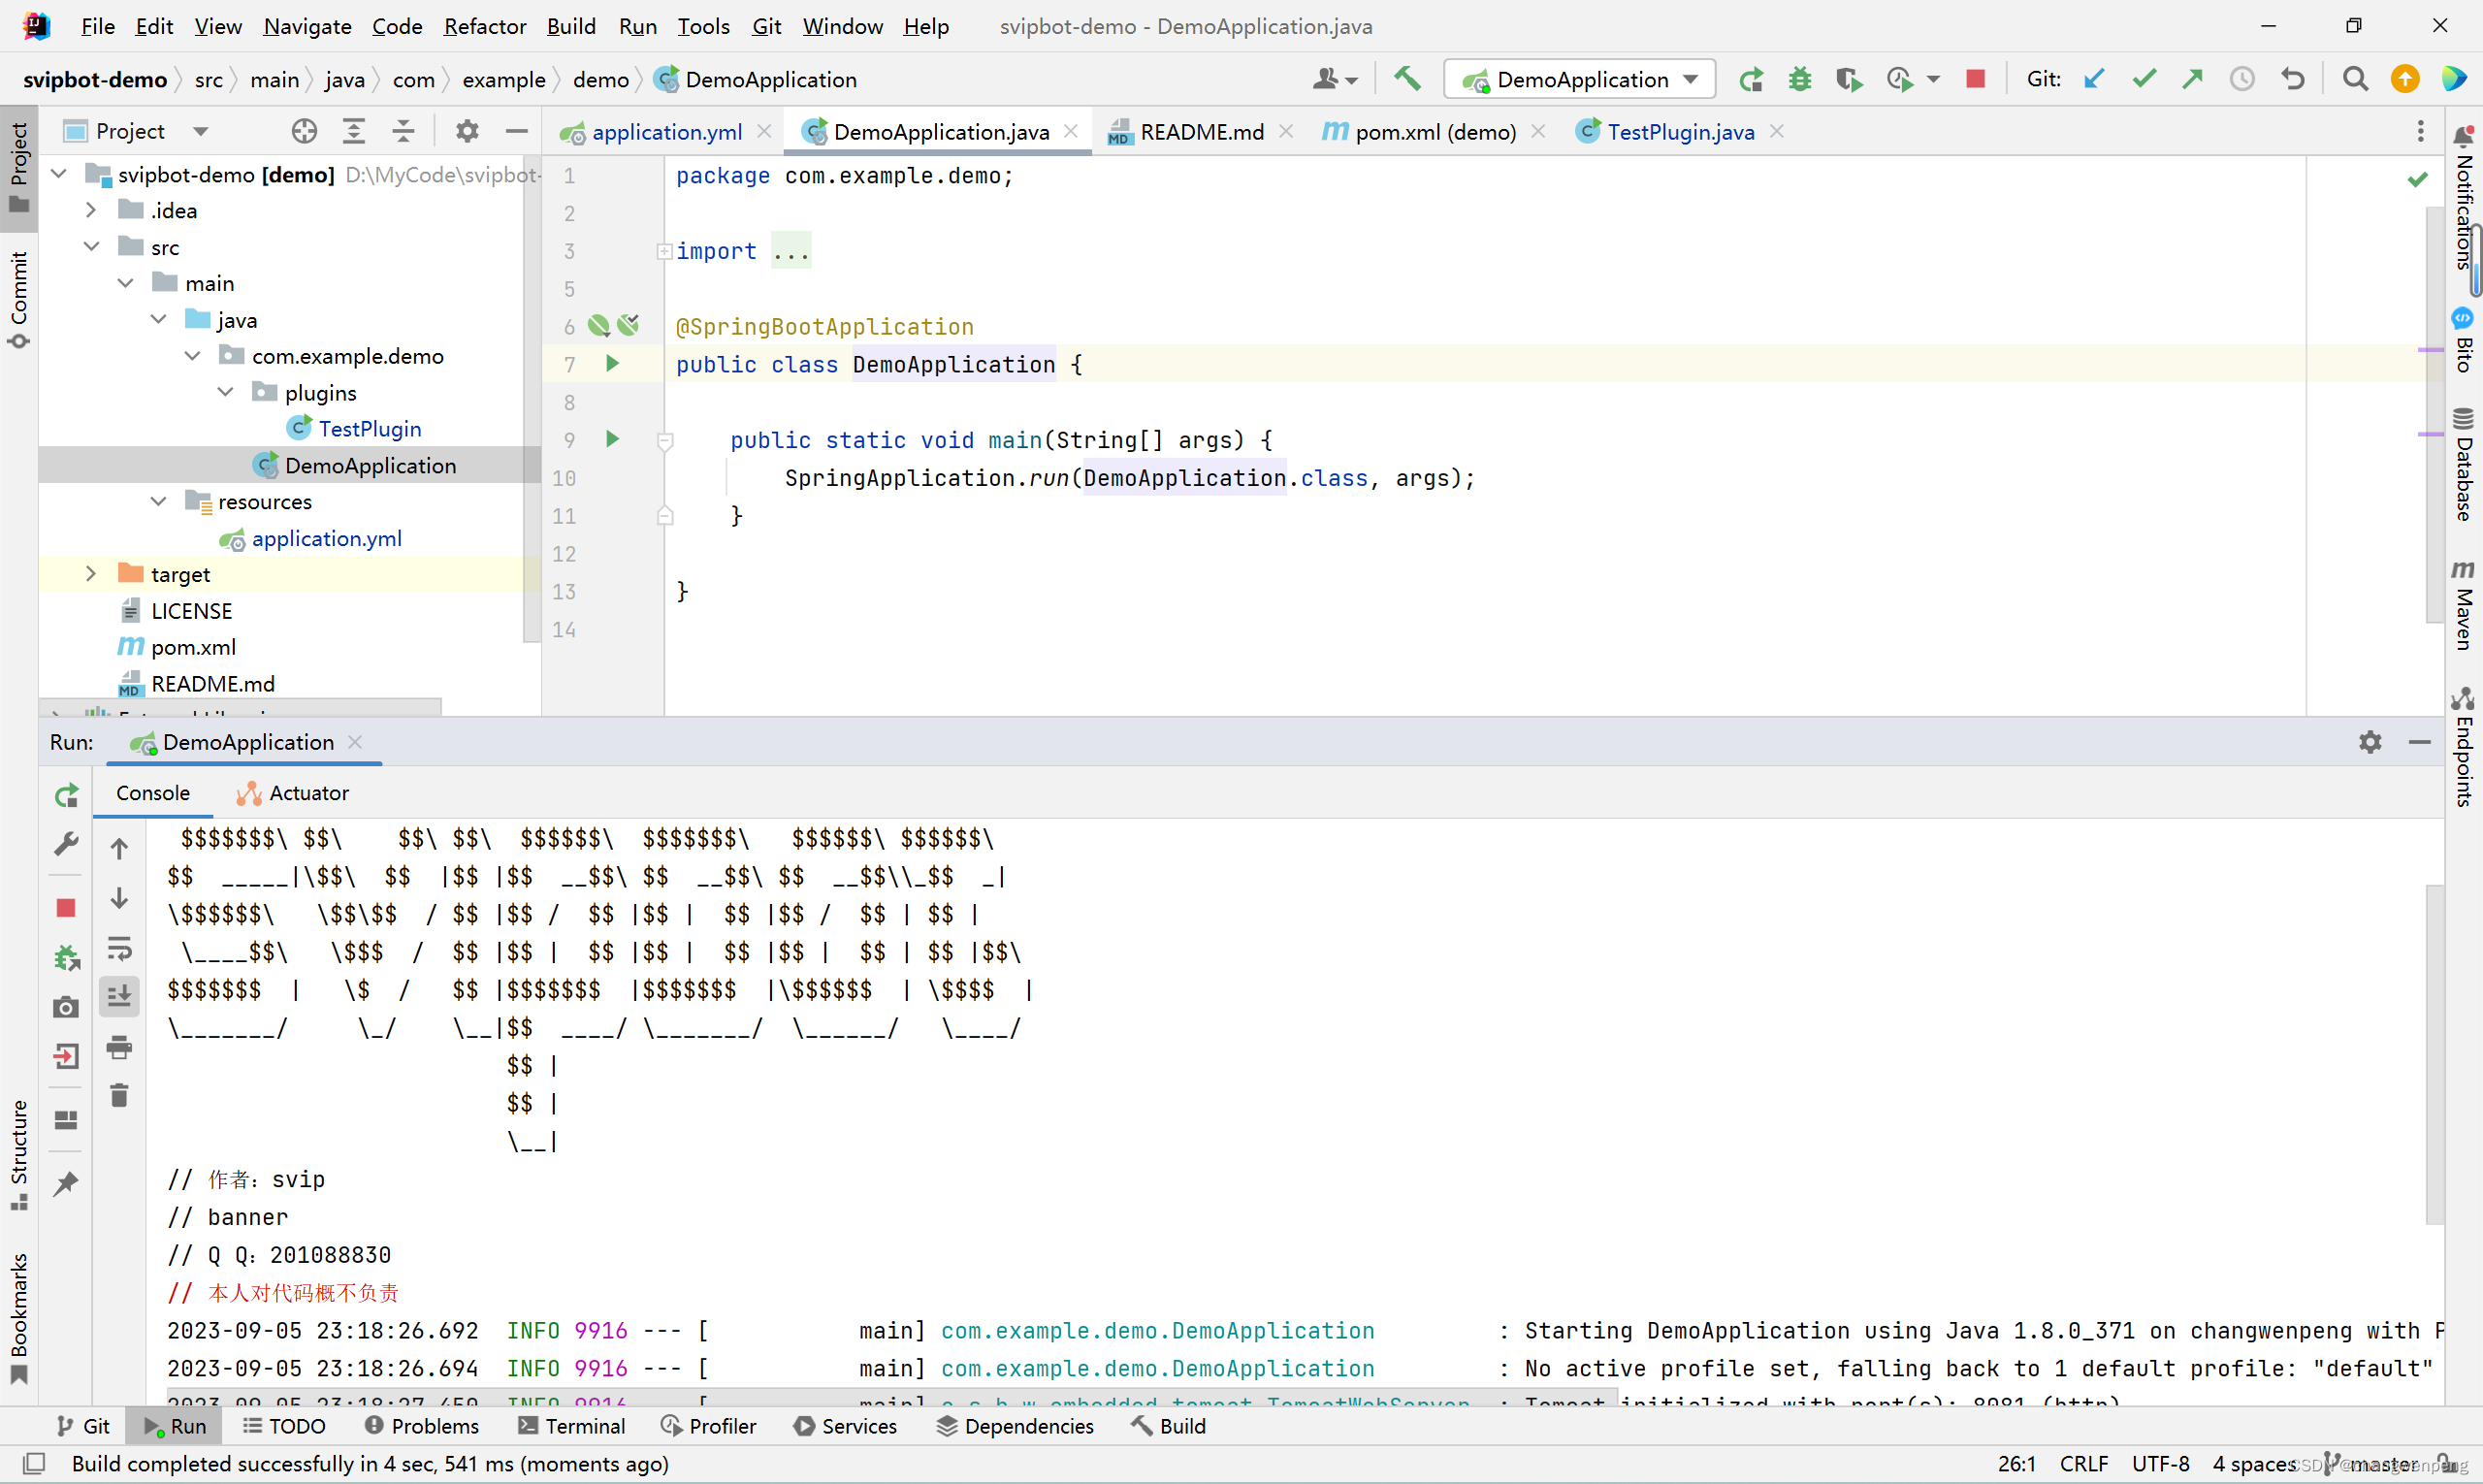Image resolution: width=2483 pixels, height=1484 pixels.
Task: Open the Refactor menu
Action: click(484, 26)
